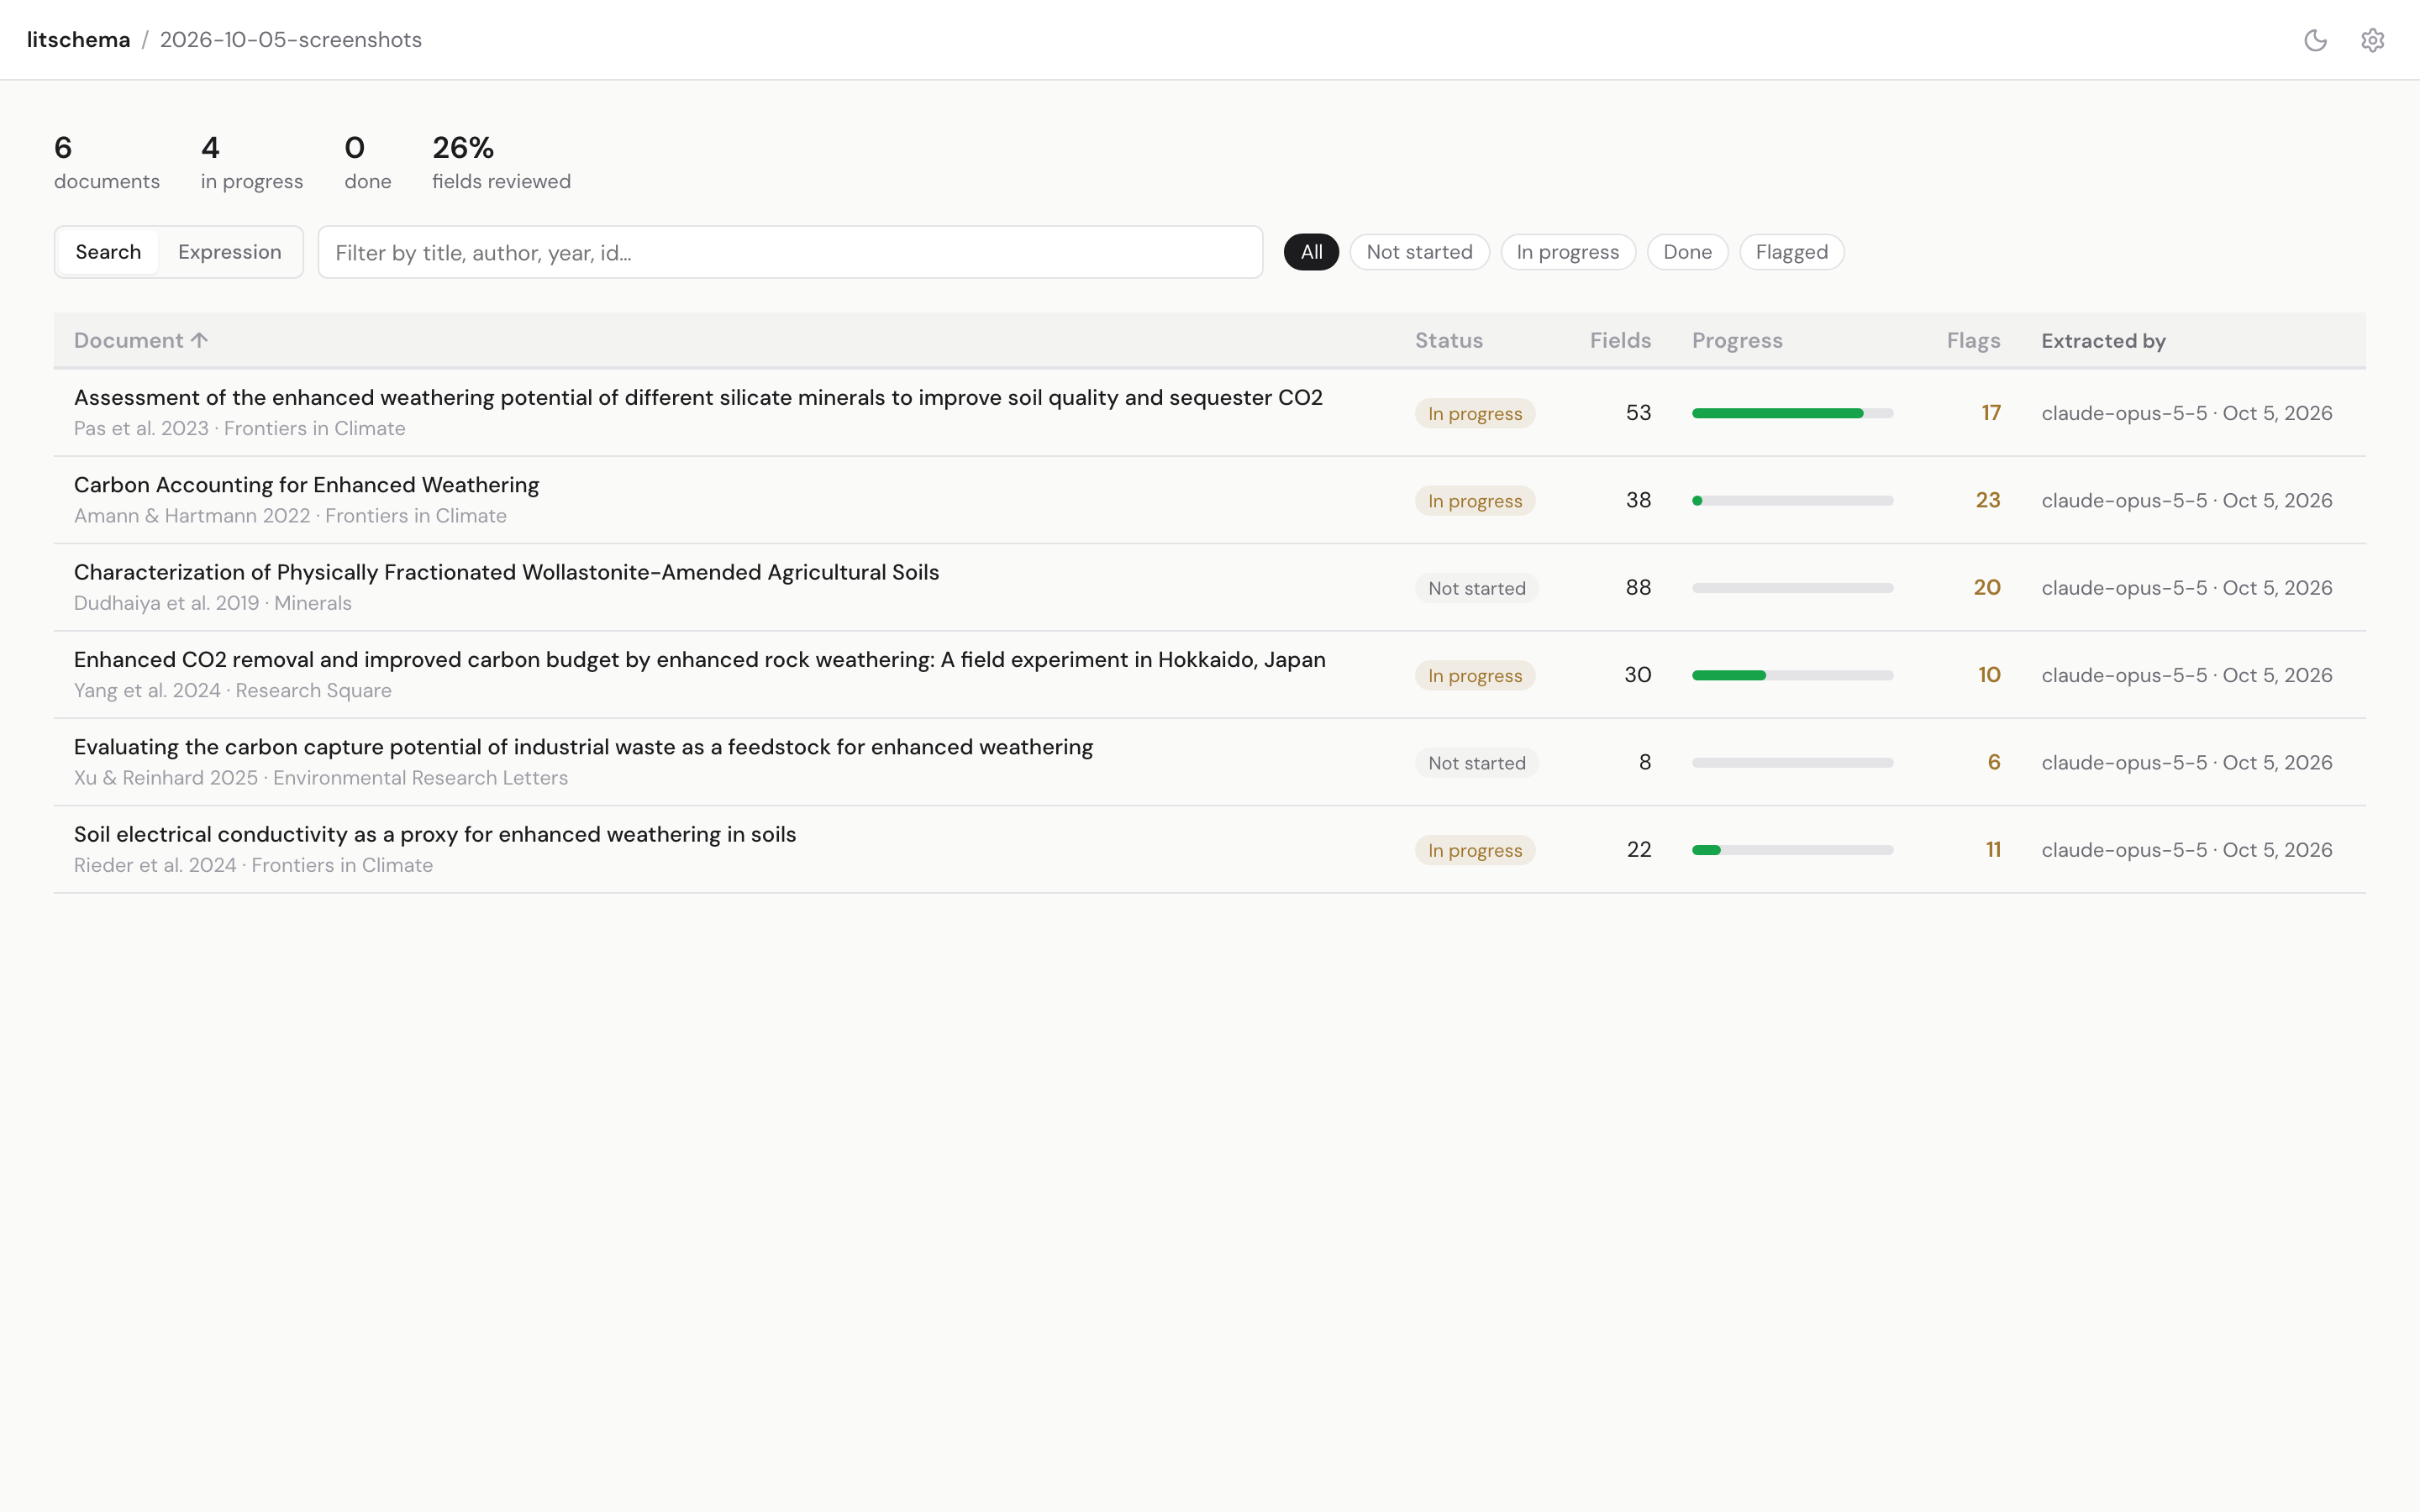Viewport: 2420px width, 1512px height.
Task: Select the All status filter
Action: [x=1311, y=252]
